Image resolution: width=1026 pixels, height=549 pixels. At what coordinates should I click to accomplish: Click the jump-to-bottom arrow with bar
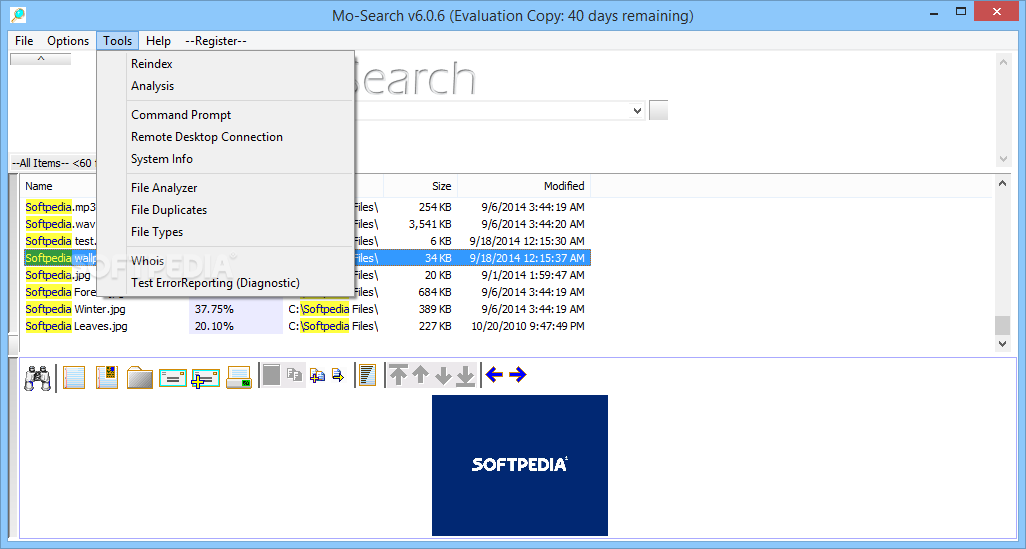(465, 376)
